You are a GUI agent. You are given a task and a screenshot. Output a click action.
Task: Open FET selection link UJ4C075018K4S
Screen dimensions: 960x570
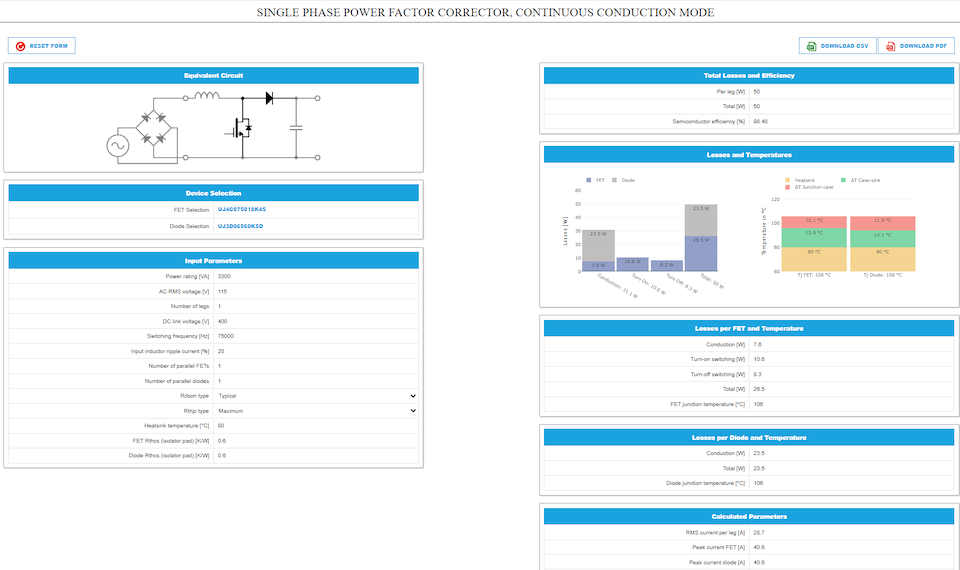242,209
